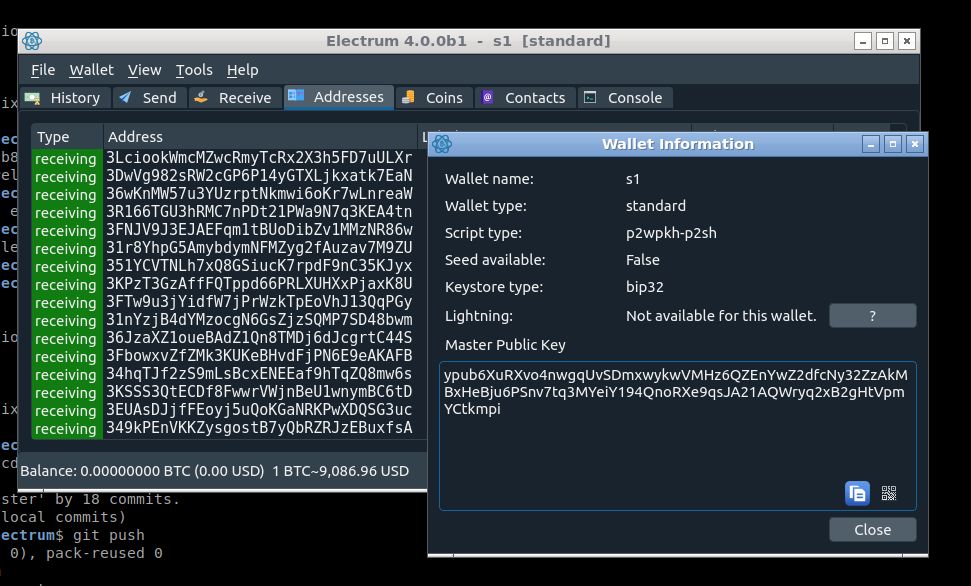Maximize the Wallet Information dialog
The width and height of the screenshot is (971, 586).
tap(892, 144)
